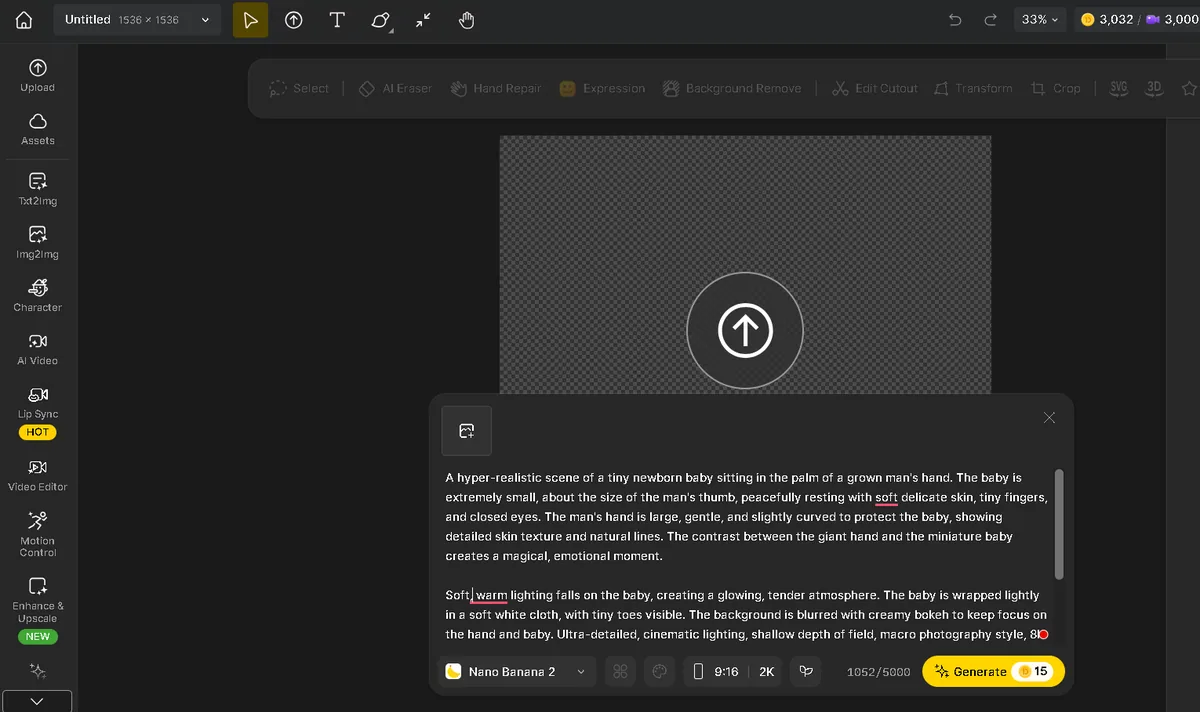The height and width of the screenshot is (712, 1200).
Task: Click the Generate button
Action: (992, 672)
